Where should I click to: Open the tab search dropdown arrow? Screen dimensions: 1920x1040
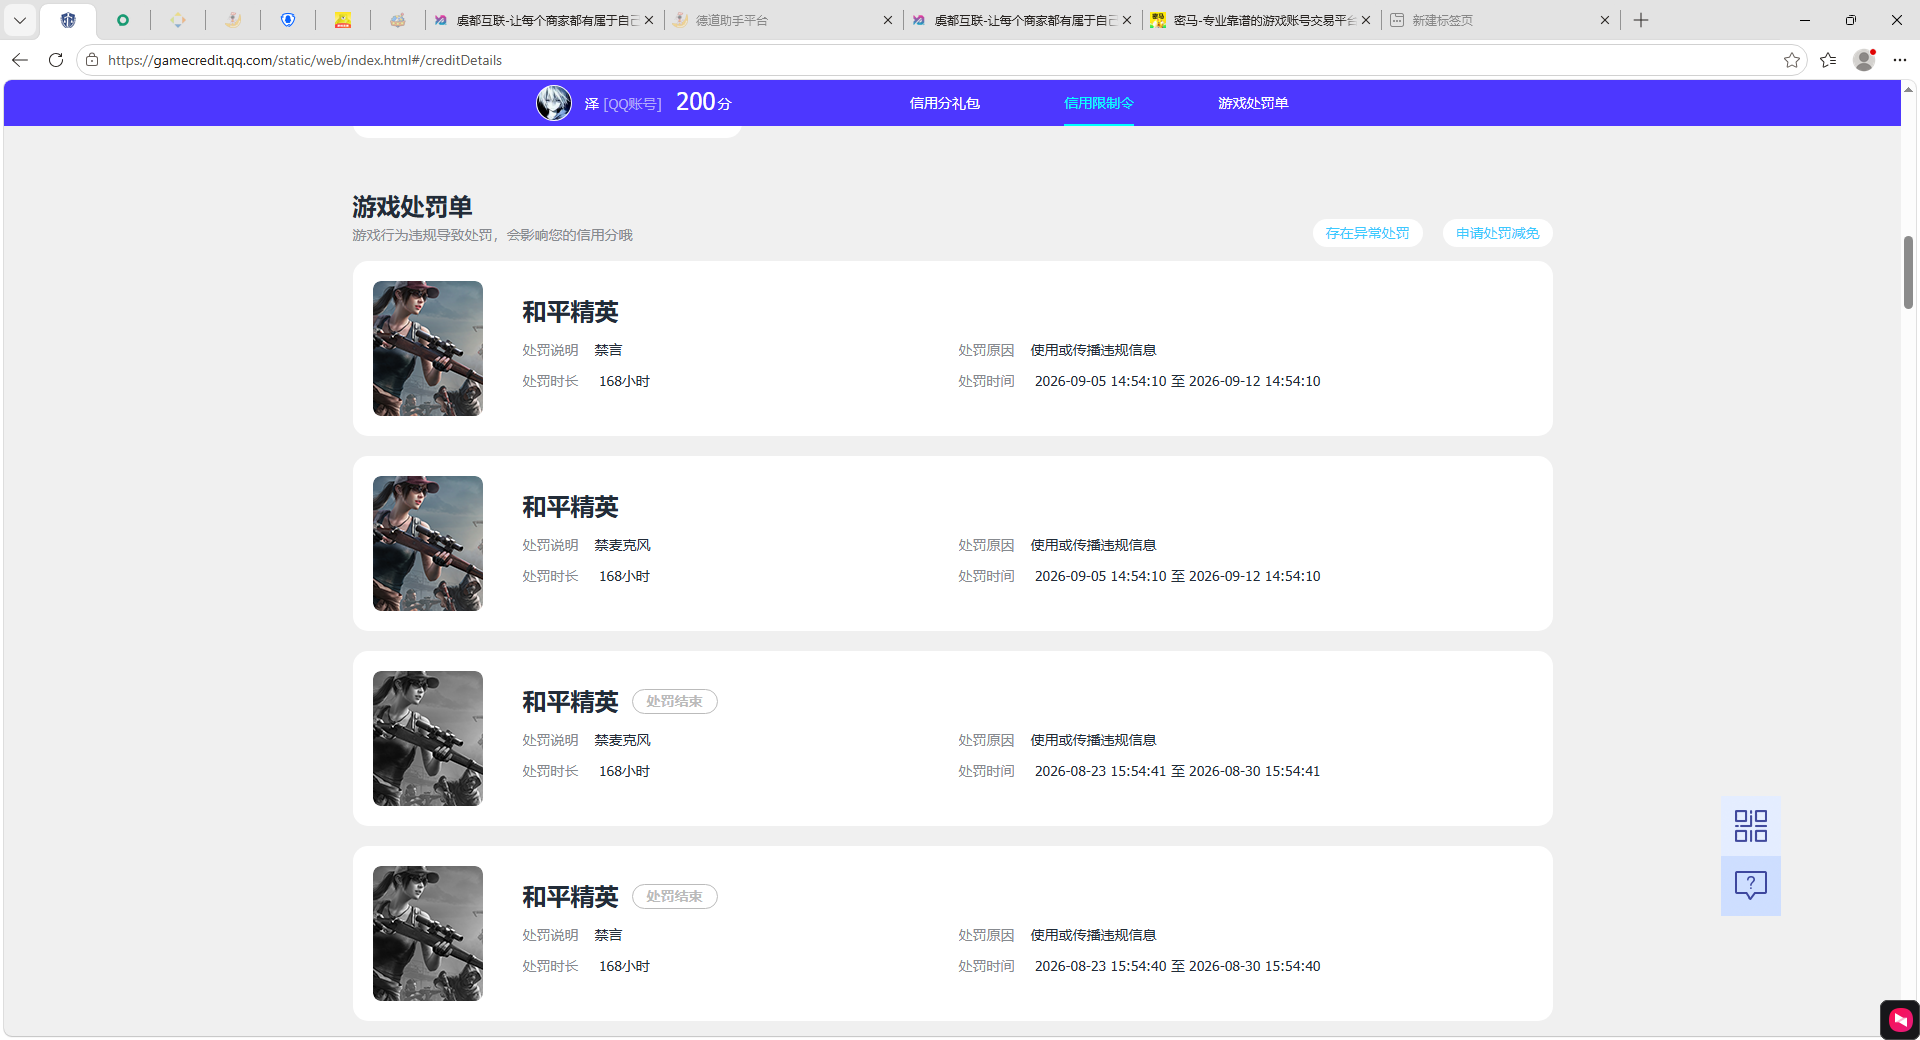tap(20, 20)
